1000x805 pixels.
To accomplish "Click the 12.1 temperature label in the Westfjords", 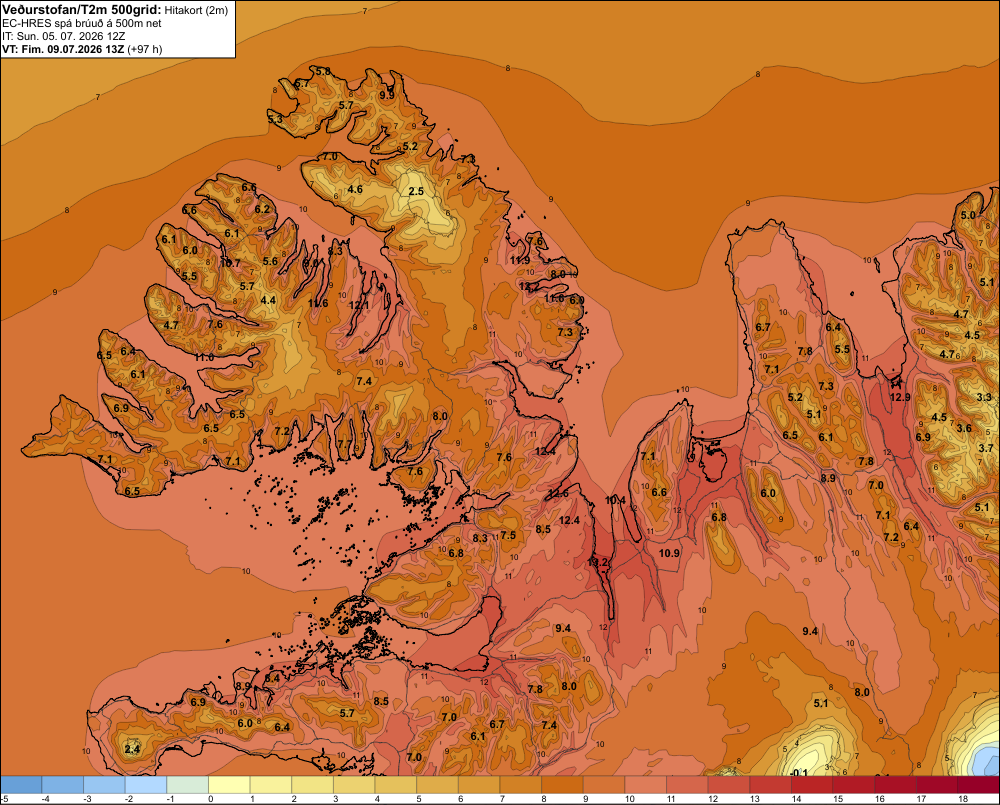I will pos(359,306).
